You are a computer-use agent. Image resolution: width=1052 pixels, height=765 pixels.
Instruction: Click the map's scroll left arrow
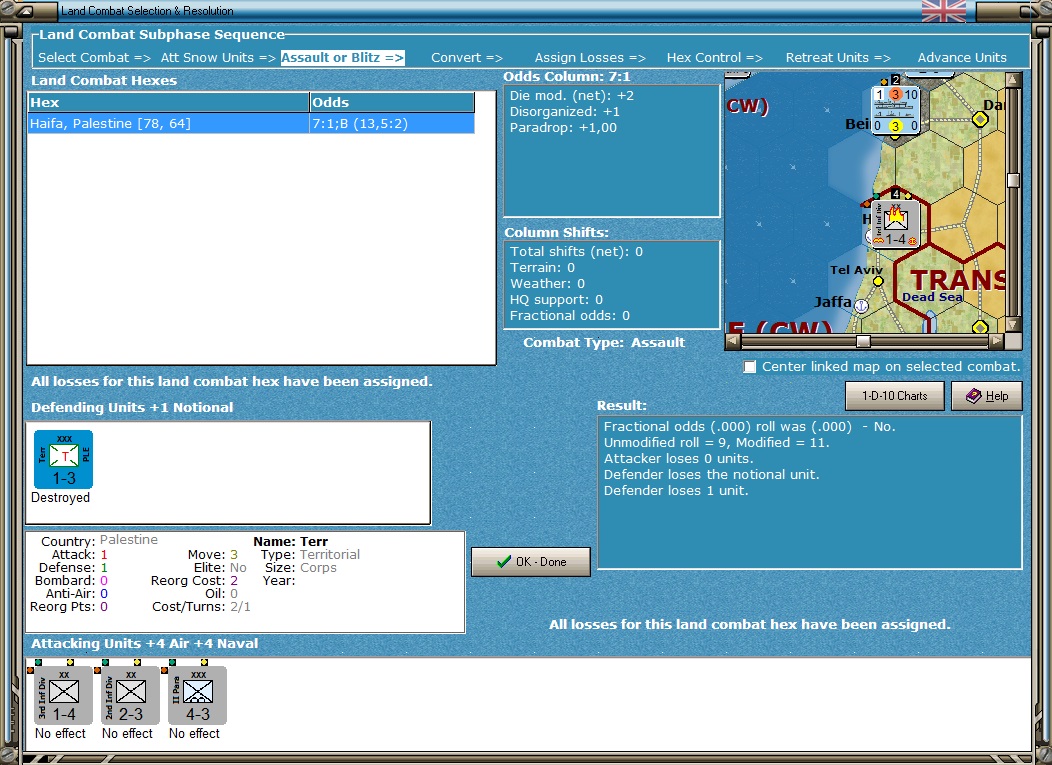click(x=733, y=342)
